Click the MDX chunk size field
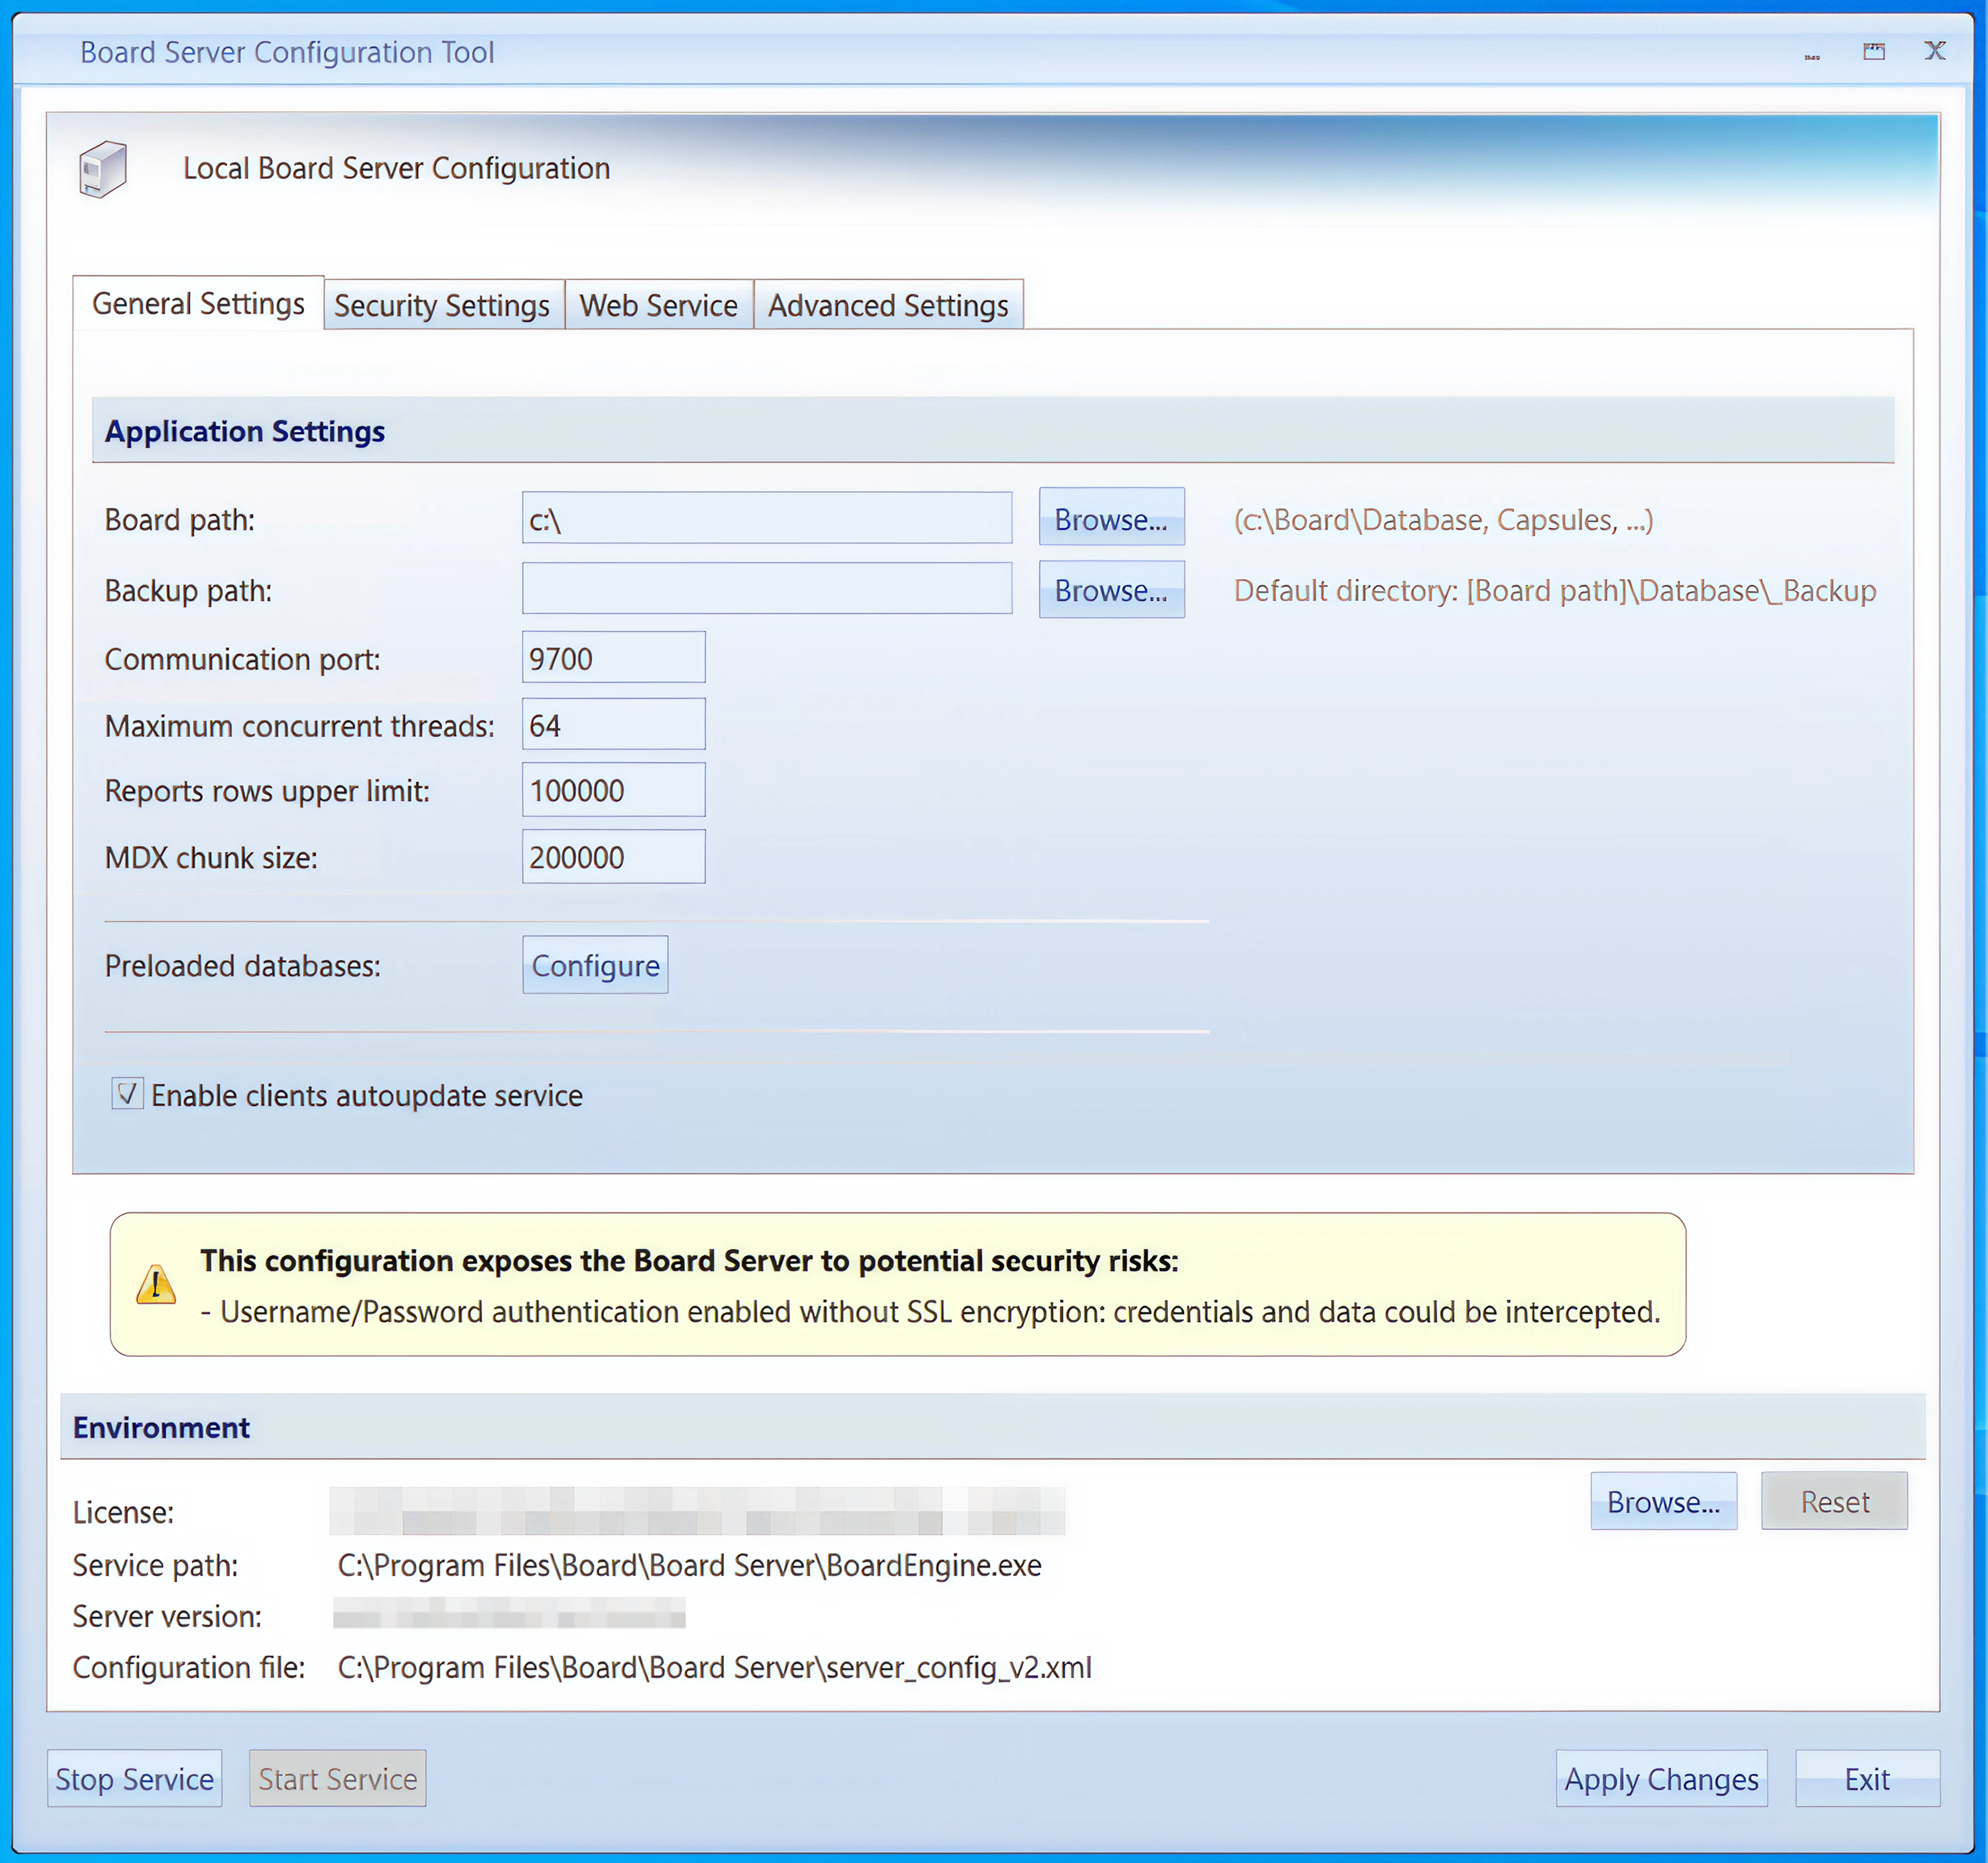 (614, 857)
